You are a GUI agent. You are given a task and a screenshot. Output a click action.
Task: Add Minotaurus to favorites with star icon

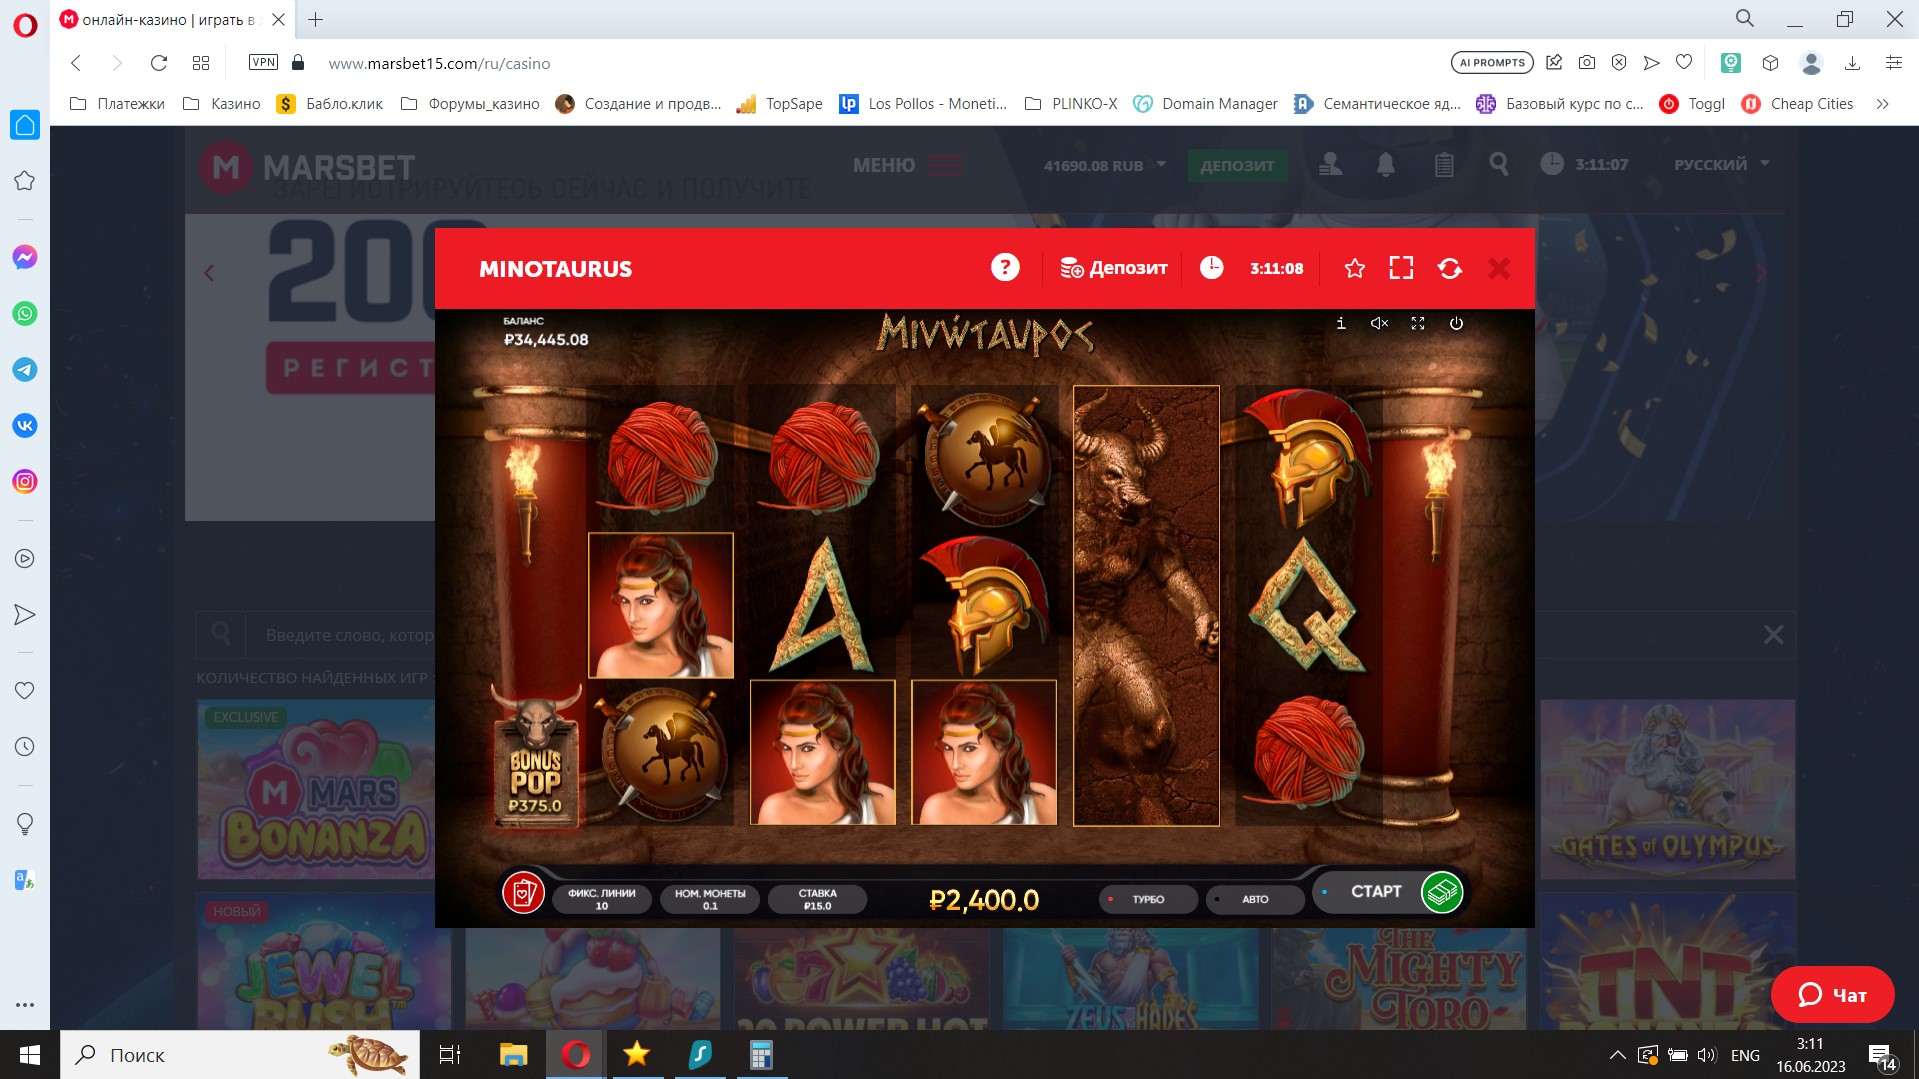pos(1355,268)
